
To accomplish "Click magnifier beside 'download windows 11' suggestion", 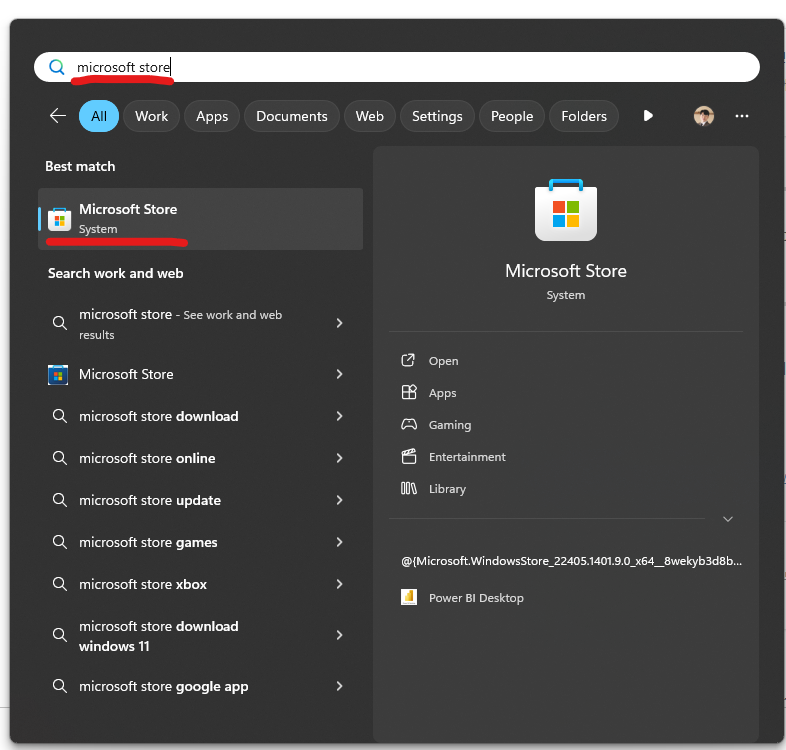I will pos(60,635).
